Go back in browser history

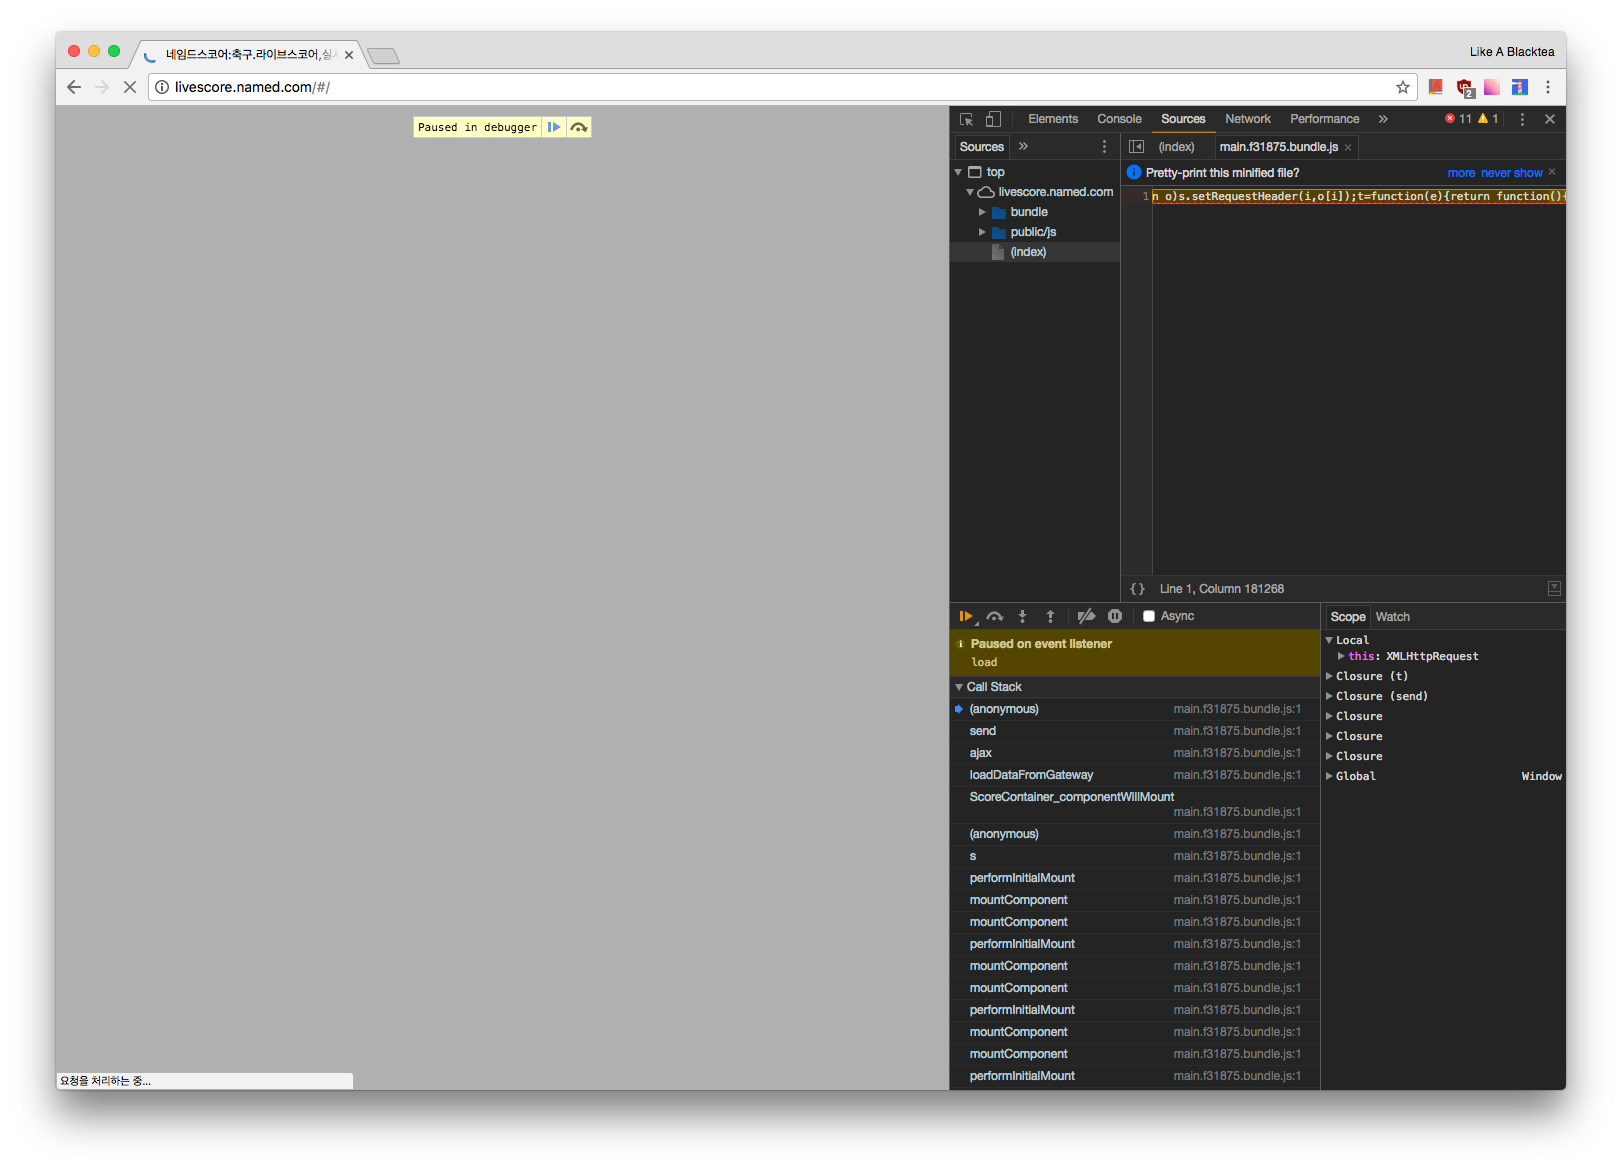click(x=74, y=87)
